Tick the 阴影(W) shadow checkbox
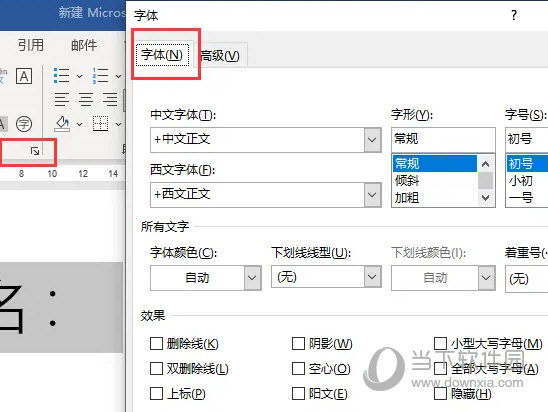The height and width of the screenshot is (412, 548). click(x=298, y=344)
